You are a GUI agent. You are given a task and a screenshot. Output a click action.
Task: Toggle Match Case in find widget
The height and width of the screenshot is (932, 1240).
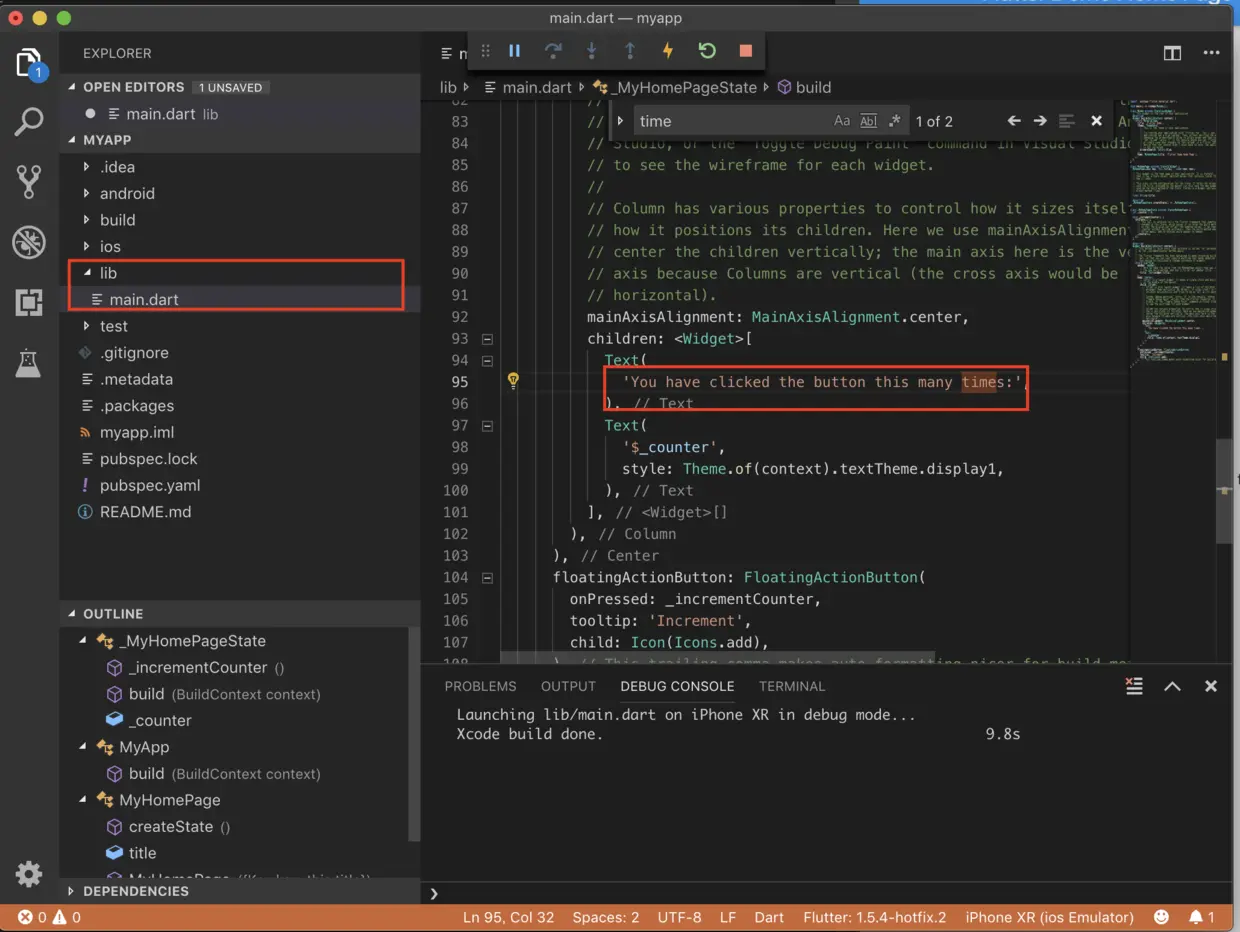tap(842, 121)
